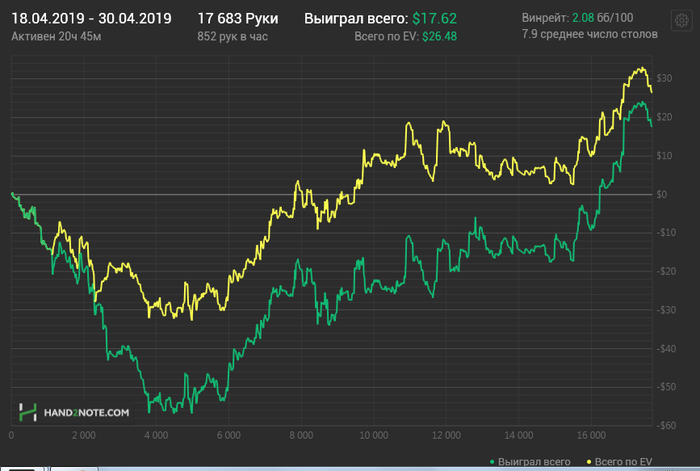Screen dimensions: 700x471
Task: Click '7.9 среднее число столов' text
Action: 590,34
